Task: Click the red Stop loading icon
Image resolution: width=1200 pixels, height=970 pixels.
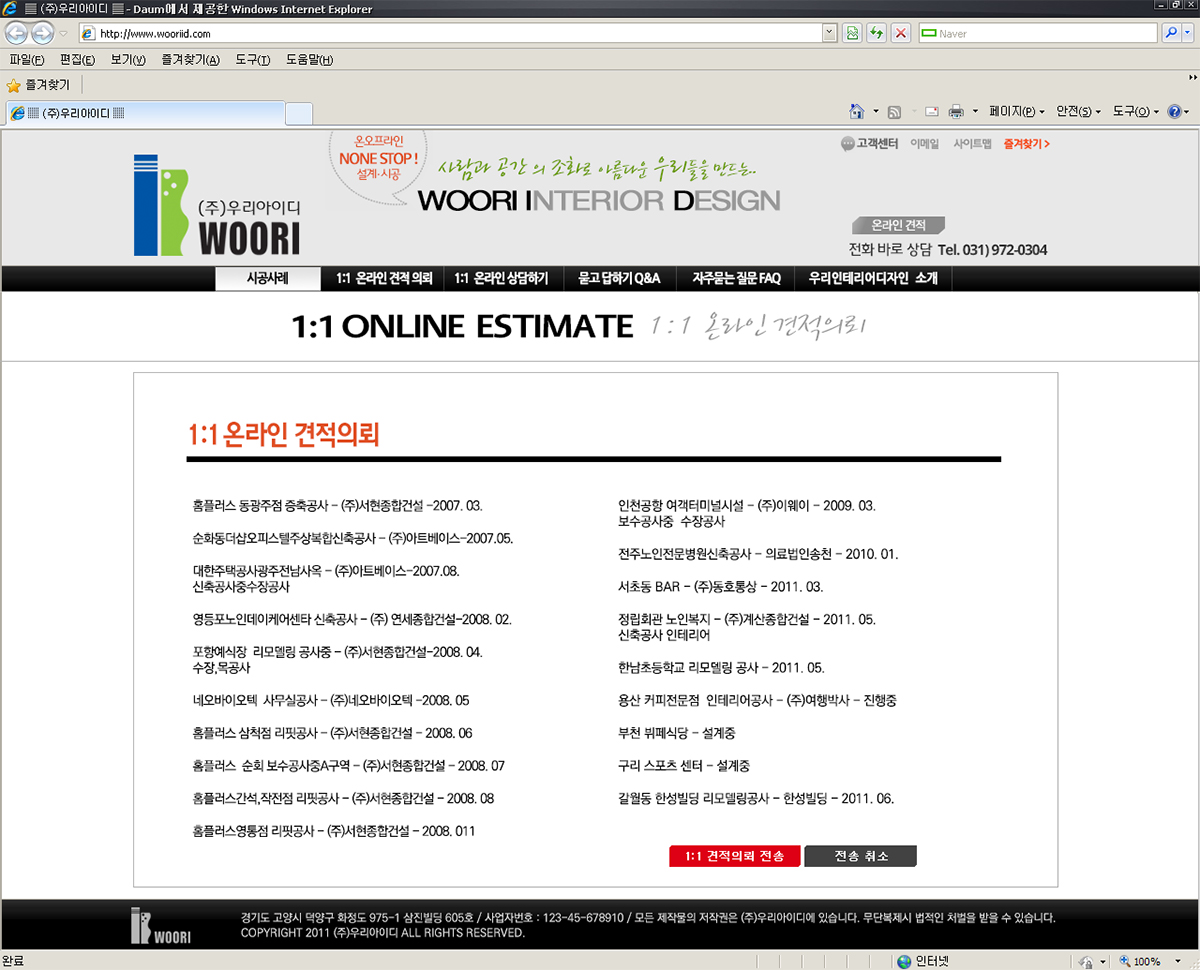Action: tap(900, 33)
